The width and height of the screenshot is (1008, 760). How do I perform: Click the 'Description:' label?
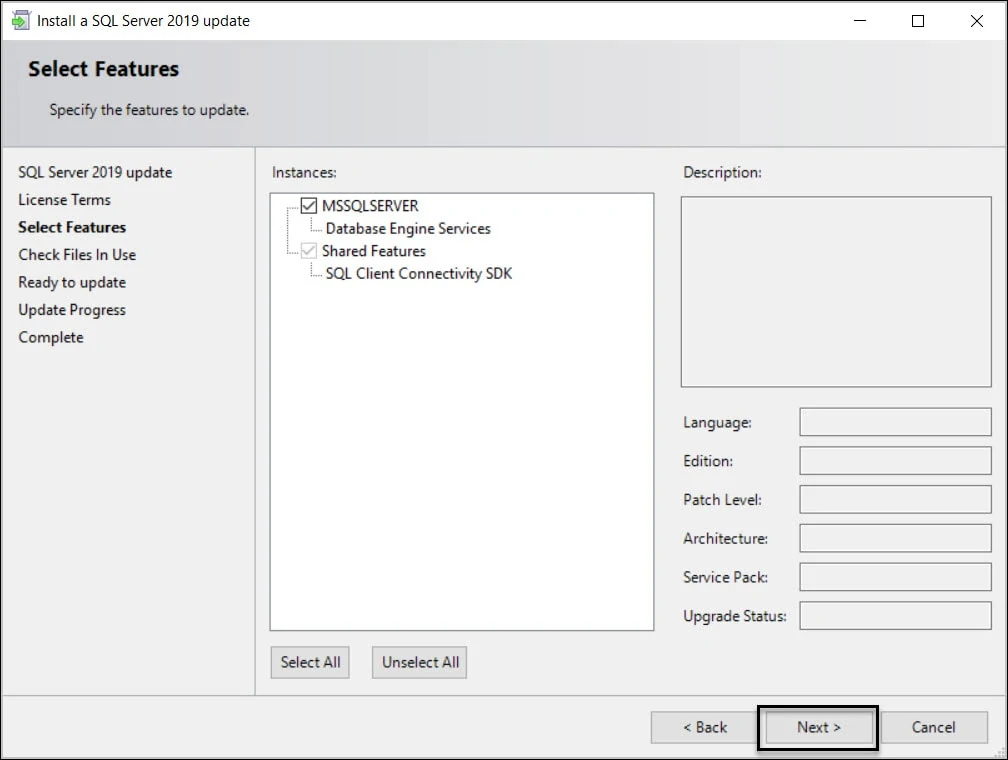pyautogui.click(x=722, y=172)
